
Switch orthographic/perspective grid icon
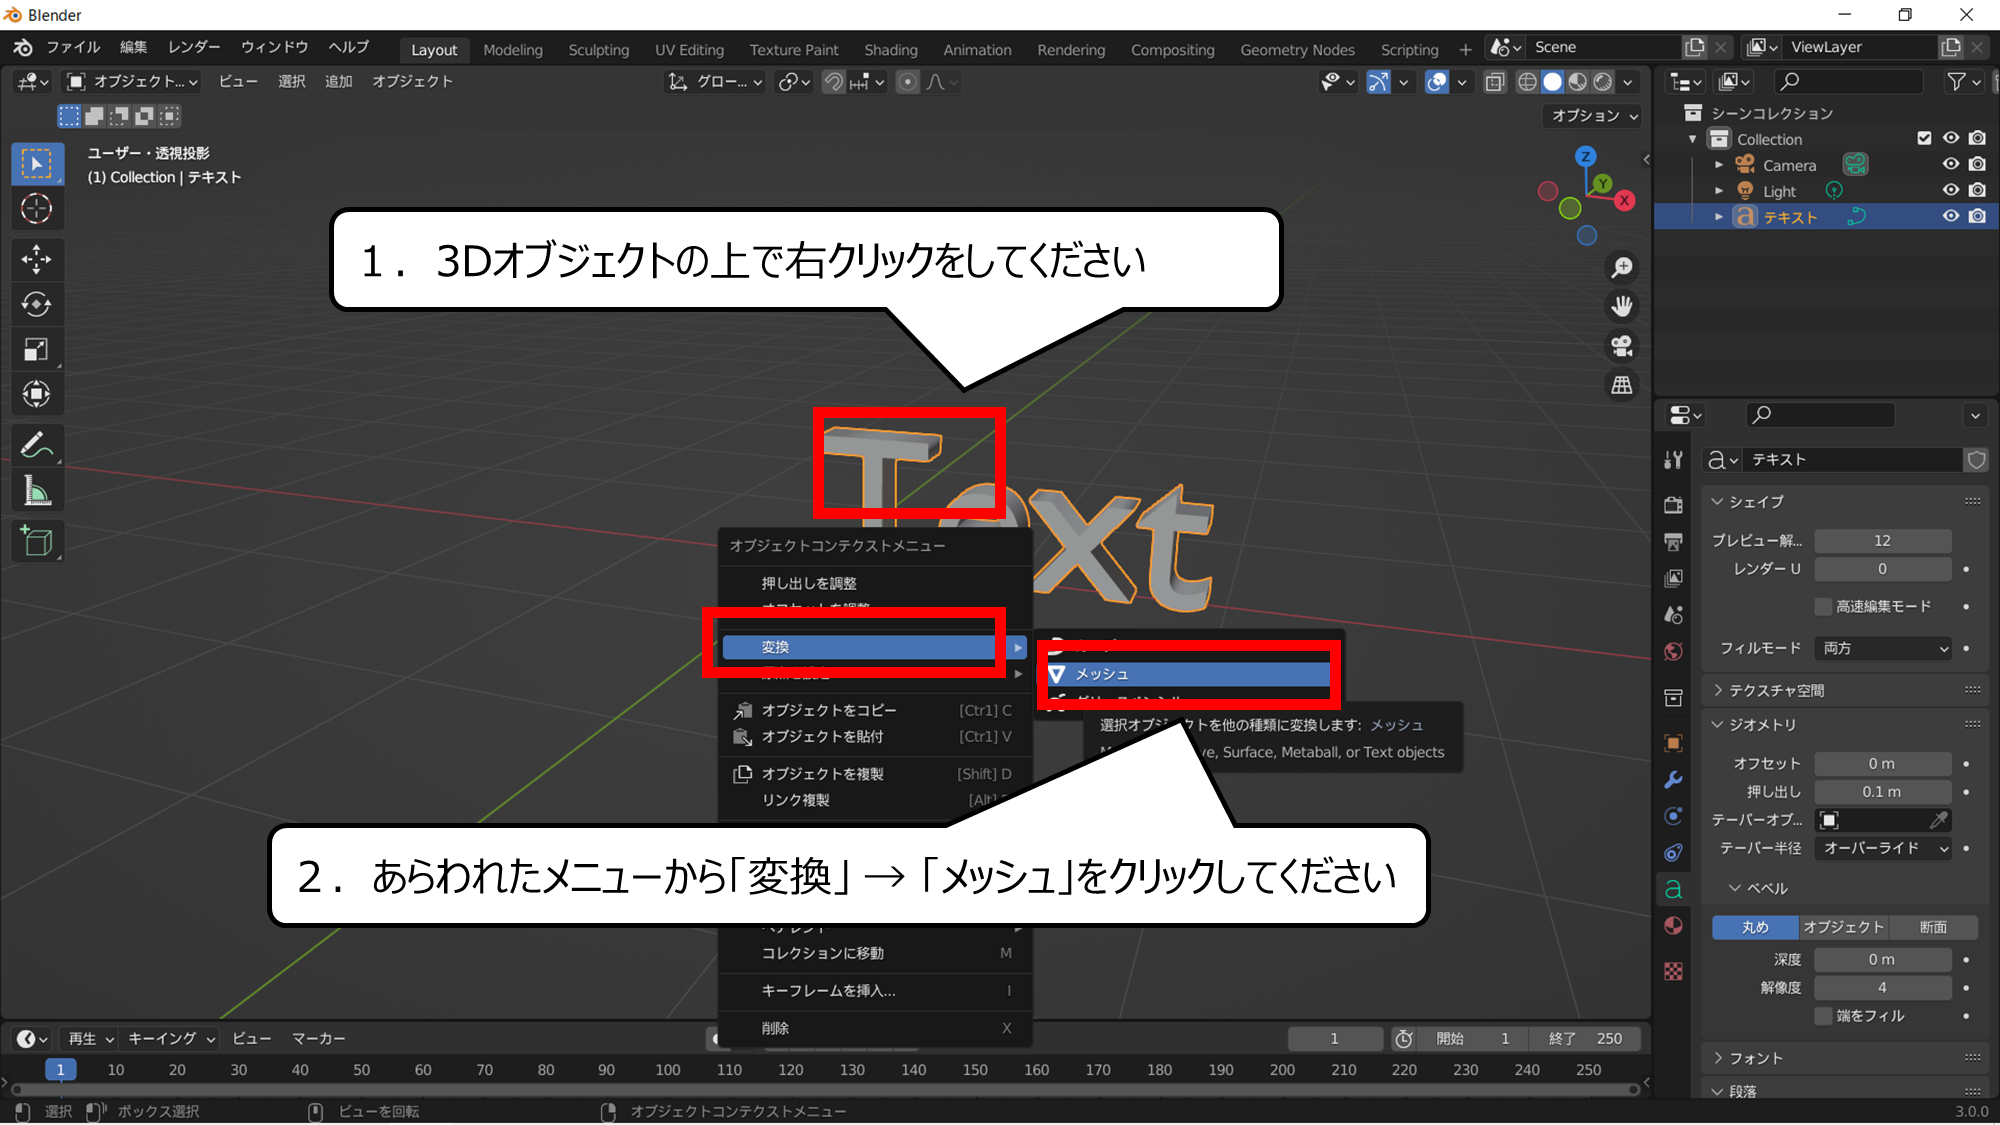pyautogui.click(x=1621, y=385)
